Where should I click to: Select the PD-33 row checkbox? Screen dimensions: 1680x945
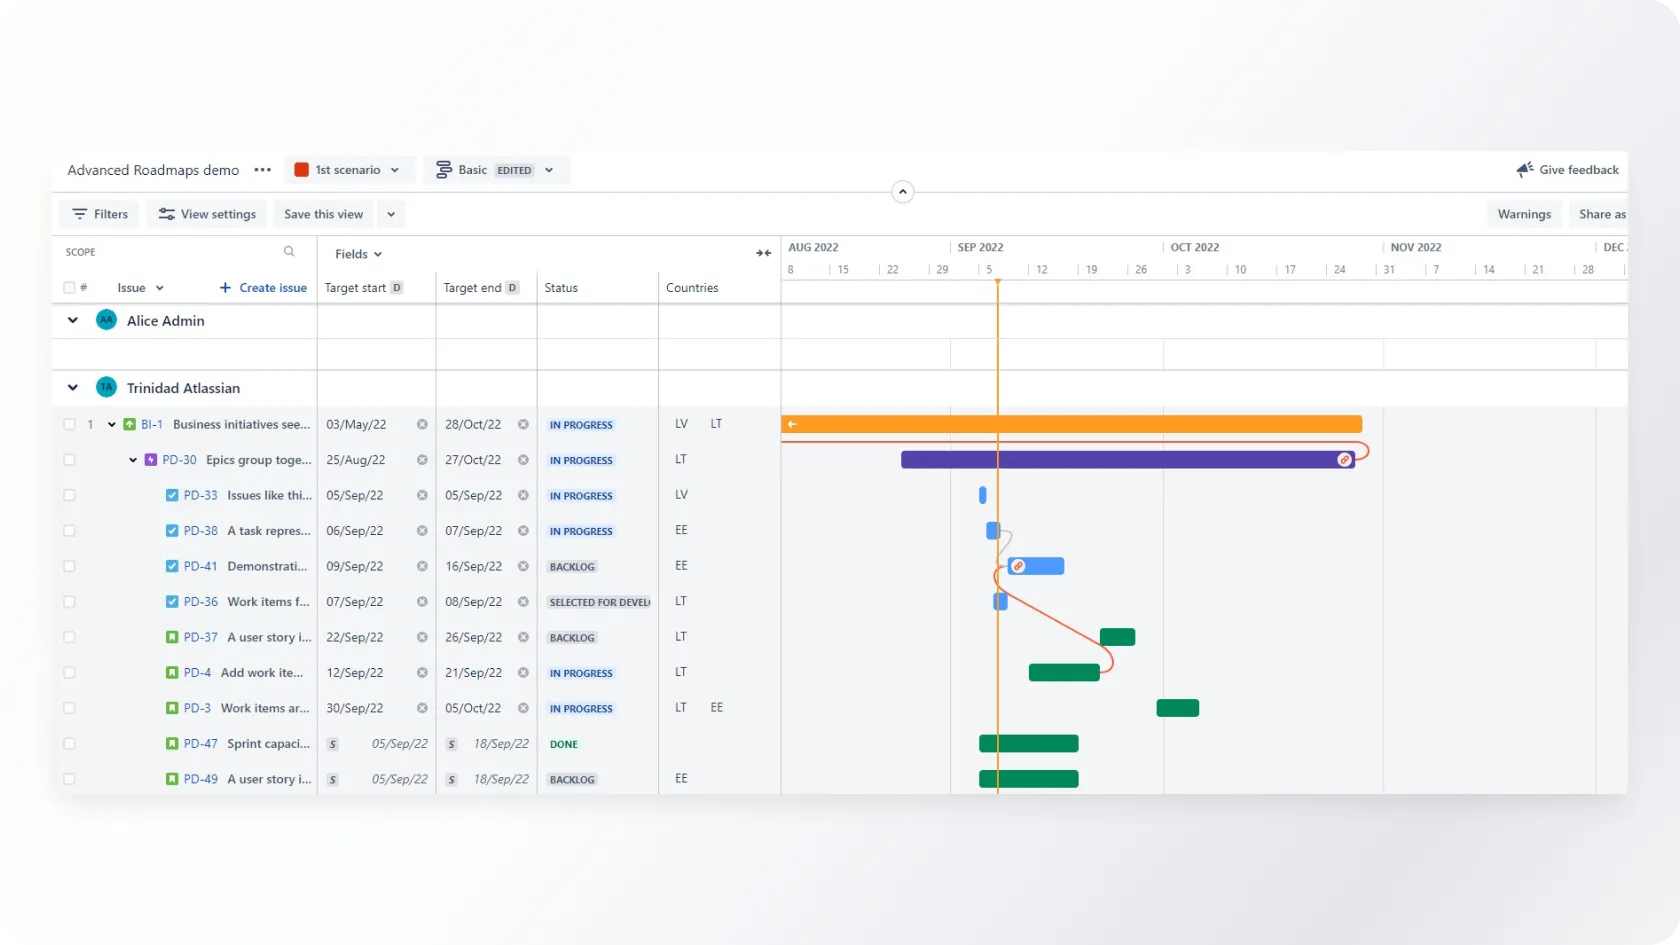69,496
